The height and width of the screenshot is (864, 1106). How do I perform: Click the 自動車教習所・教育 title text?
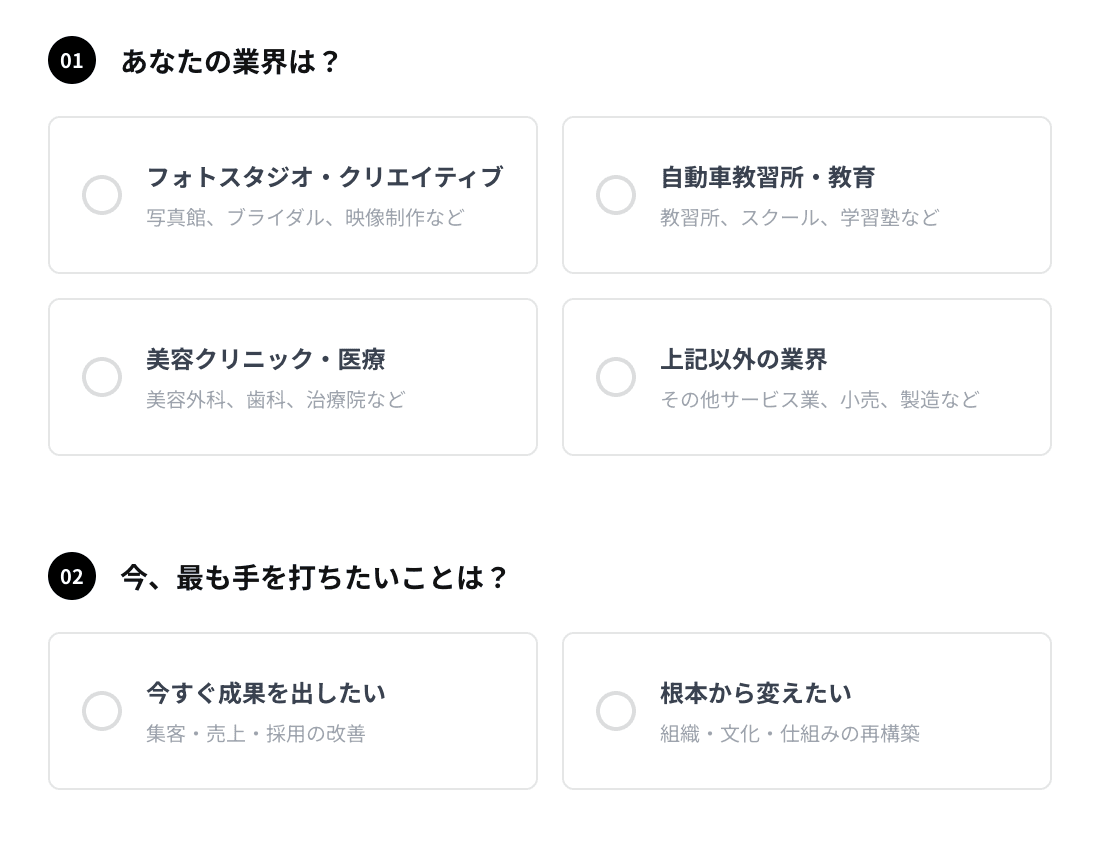tap(767, 177)
